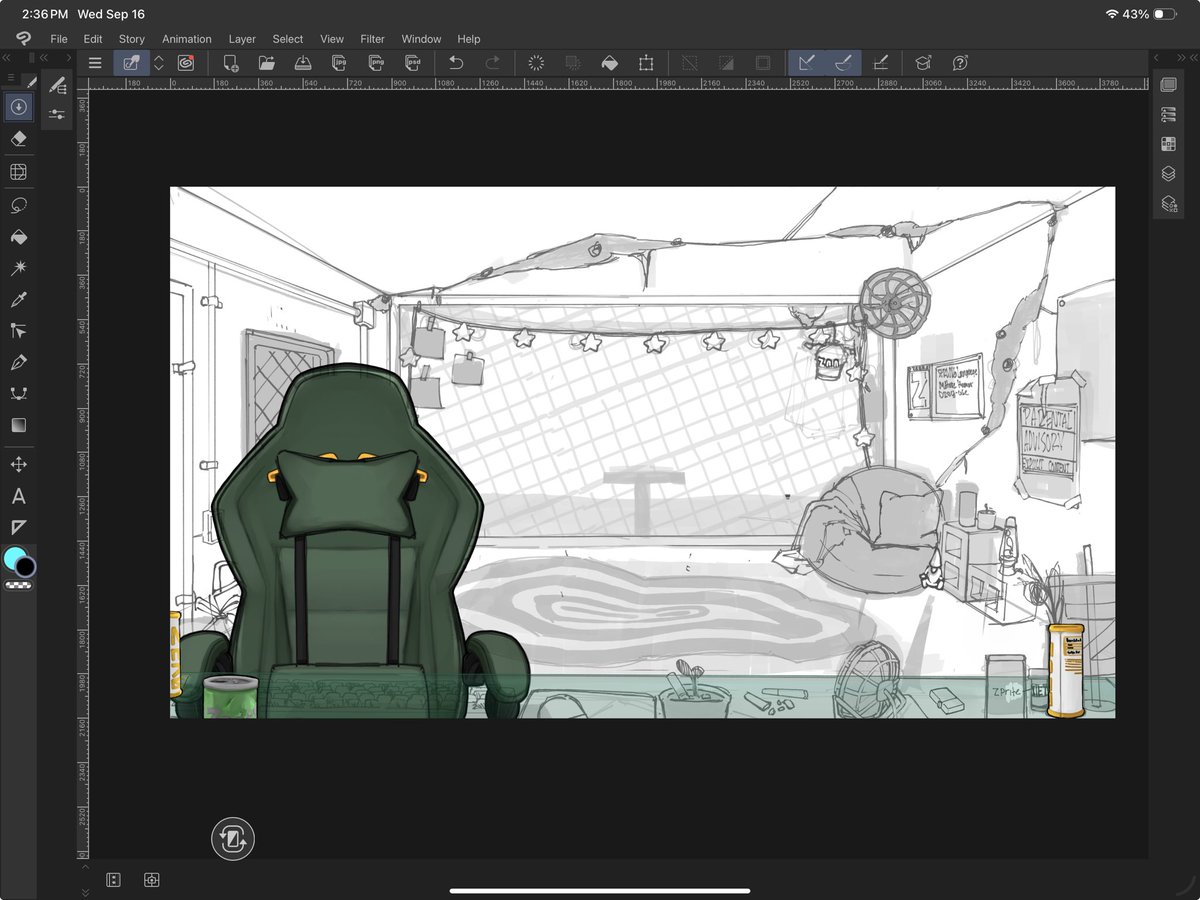Screen dimensions: 1200x900
Task: Click the show selection border icon
Action: point(763,63)
